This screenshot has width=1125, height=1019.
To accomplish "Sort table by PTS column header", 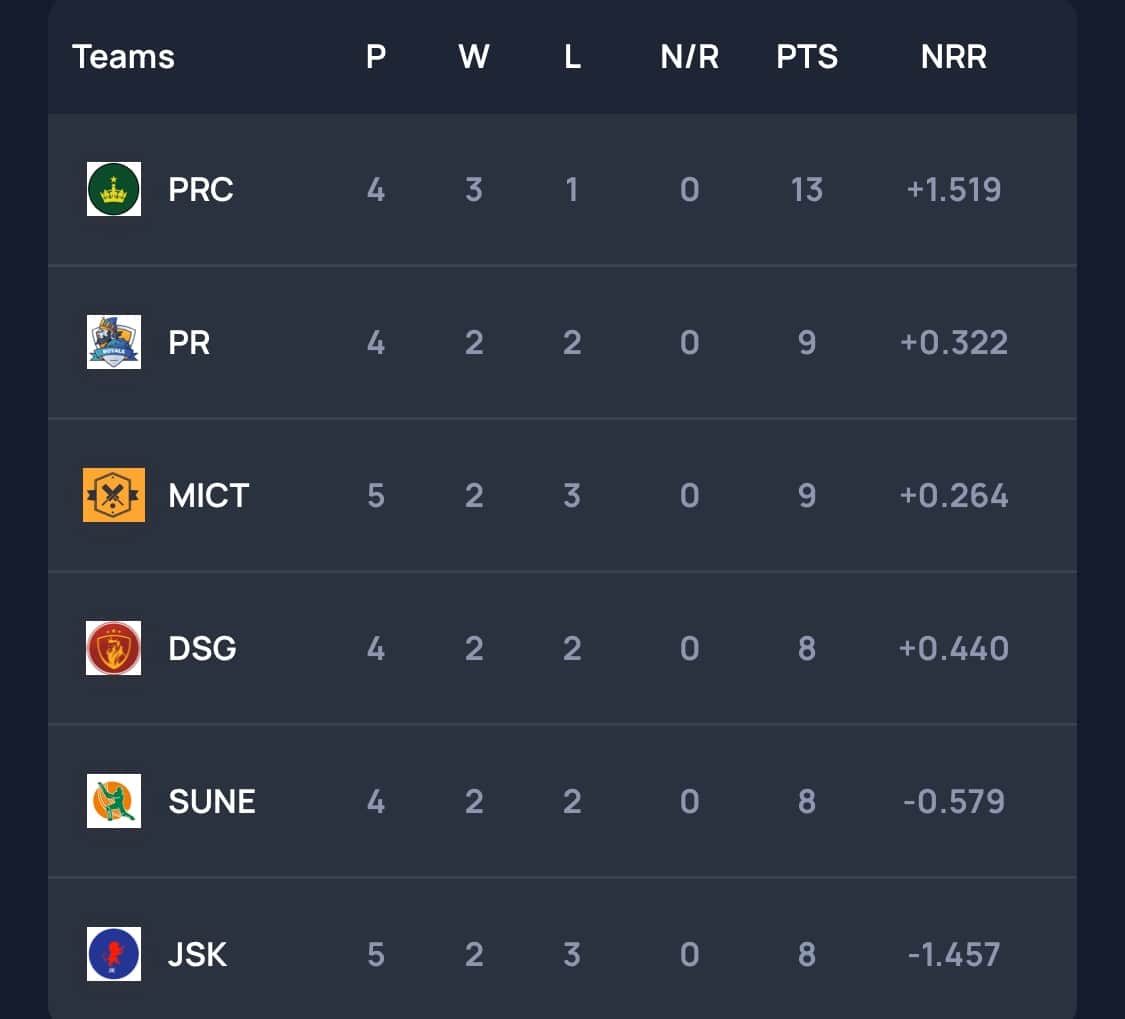I will tap(807, 57).
